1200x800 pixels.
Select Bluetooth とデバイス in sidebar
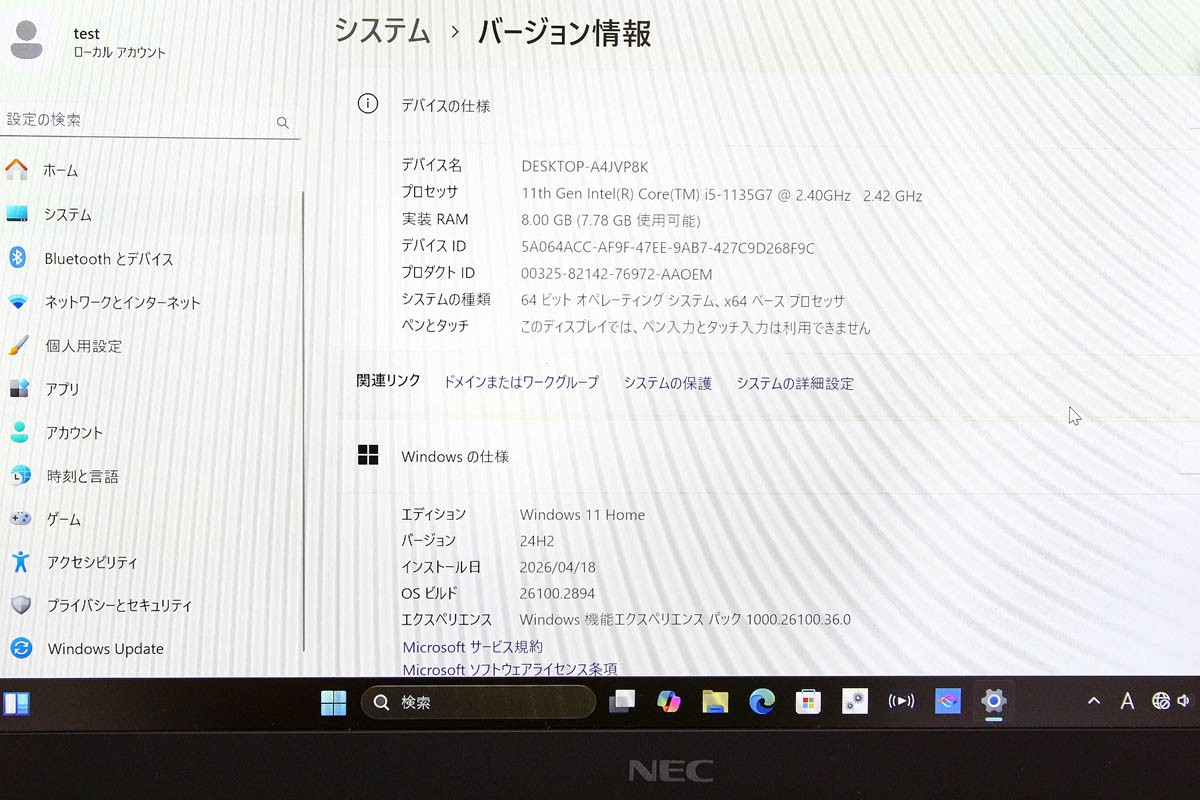[x=150, y=258]
